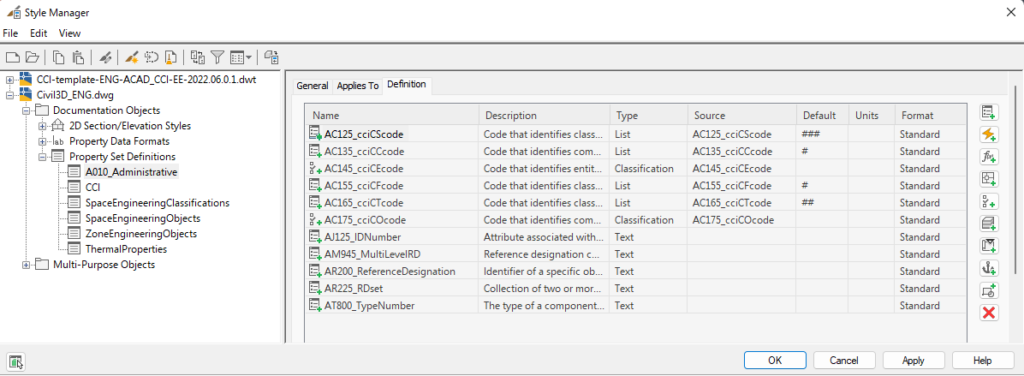Select the AT800_TypeNumber row name

click(x=370, y=305)
